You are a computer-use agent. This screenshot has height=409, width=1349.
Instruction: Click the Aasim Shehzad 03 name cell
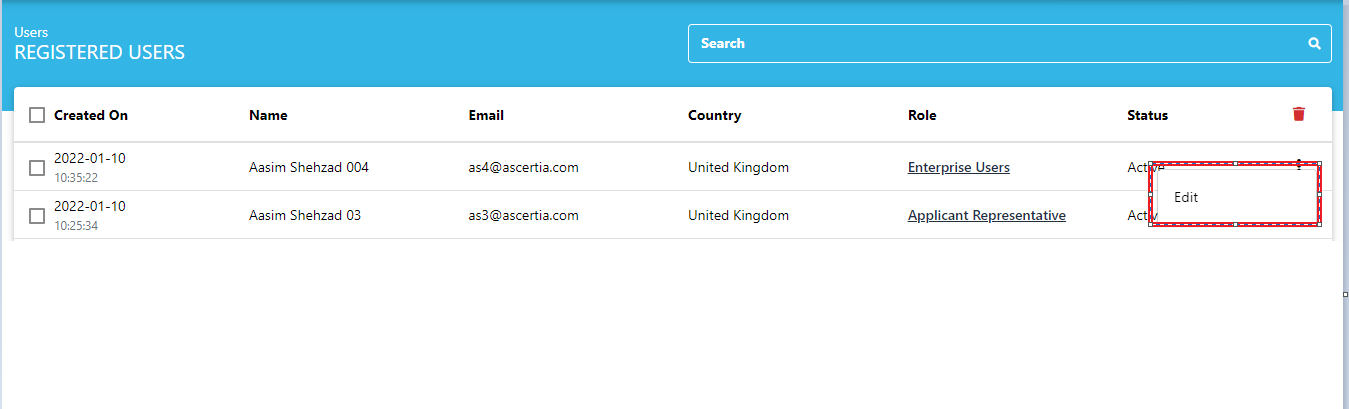305,215
